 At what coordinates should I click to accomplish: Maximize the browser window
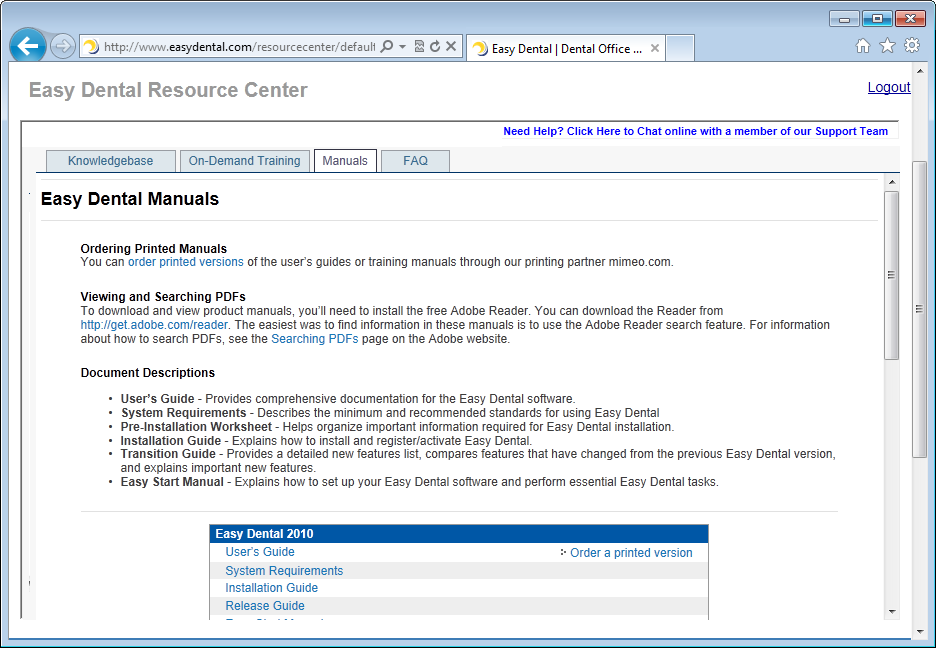[x=877, y=19]
